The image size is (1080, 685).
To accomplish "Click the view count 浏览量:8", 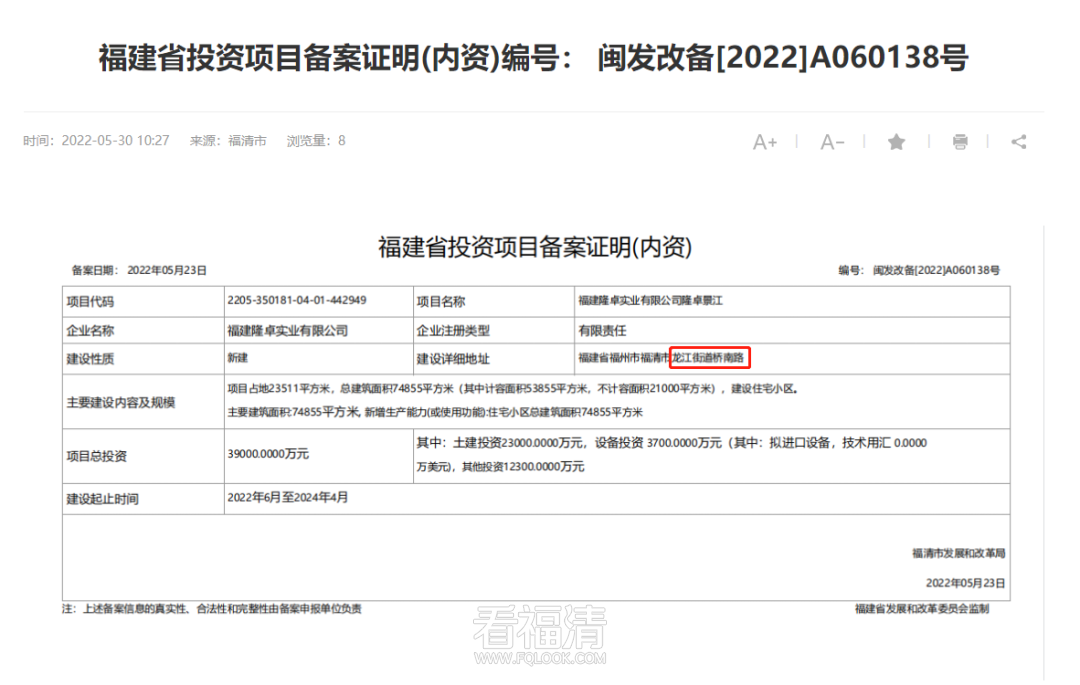I will click(316, 140).
